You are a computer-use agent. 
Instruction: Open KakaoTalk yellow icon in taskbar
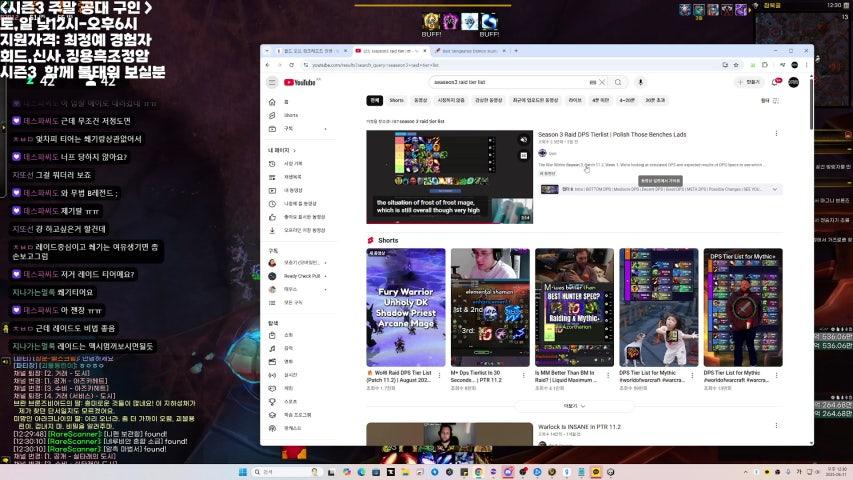[x=596, y=472]
